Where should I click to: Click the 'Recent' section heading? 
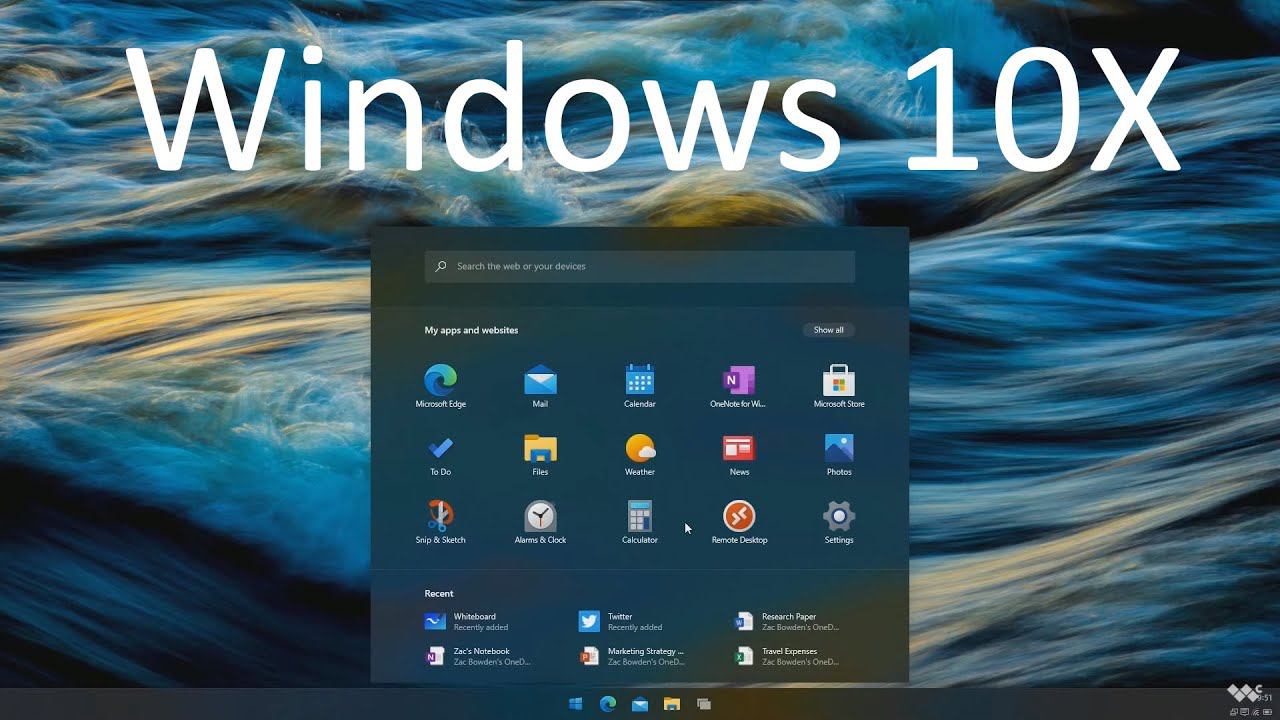(439, 594)
